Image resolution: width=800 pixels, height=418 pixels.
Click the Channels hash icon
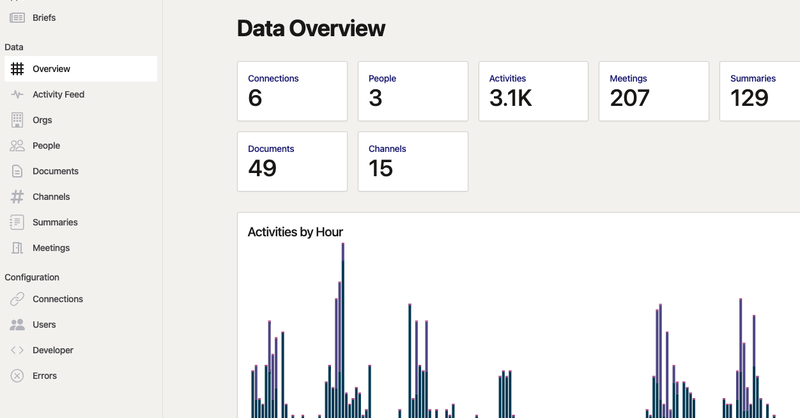[x=17, y=196]
